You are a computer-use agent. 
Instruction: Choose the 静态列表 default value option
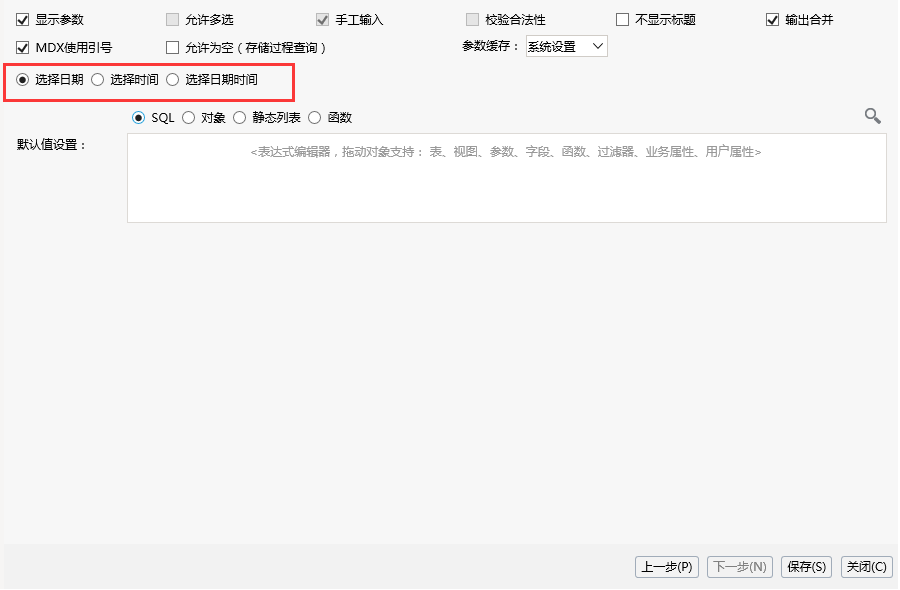point(239,118)
